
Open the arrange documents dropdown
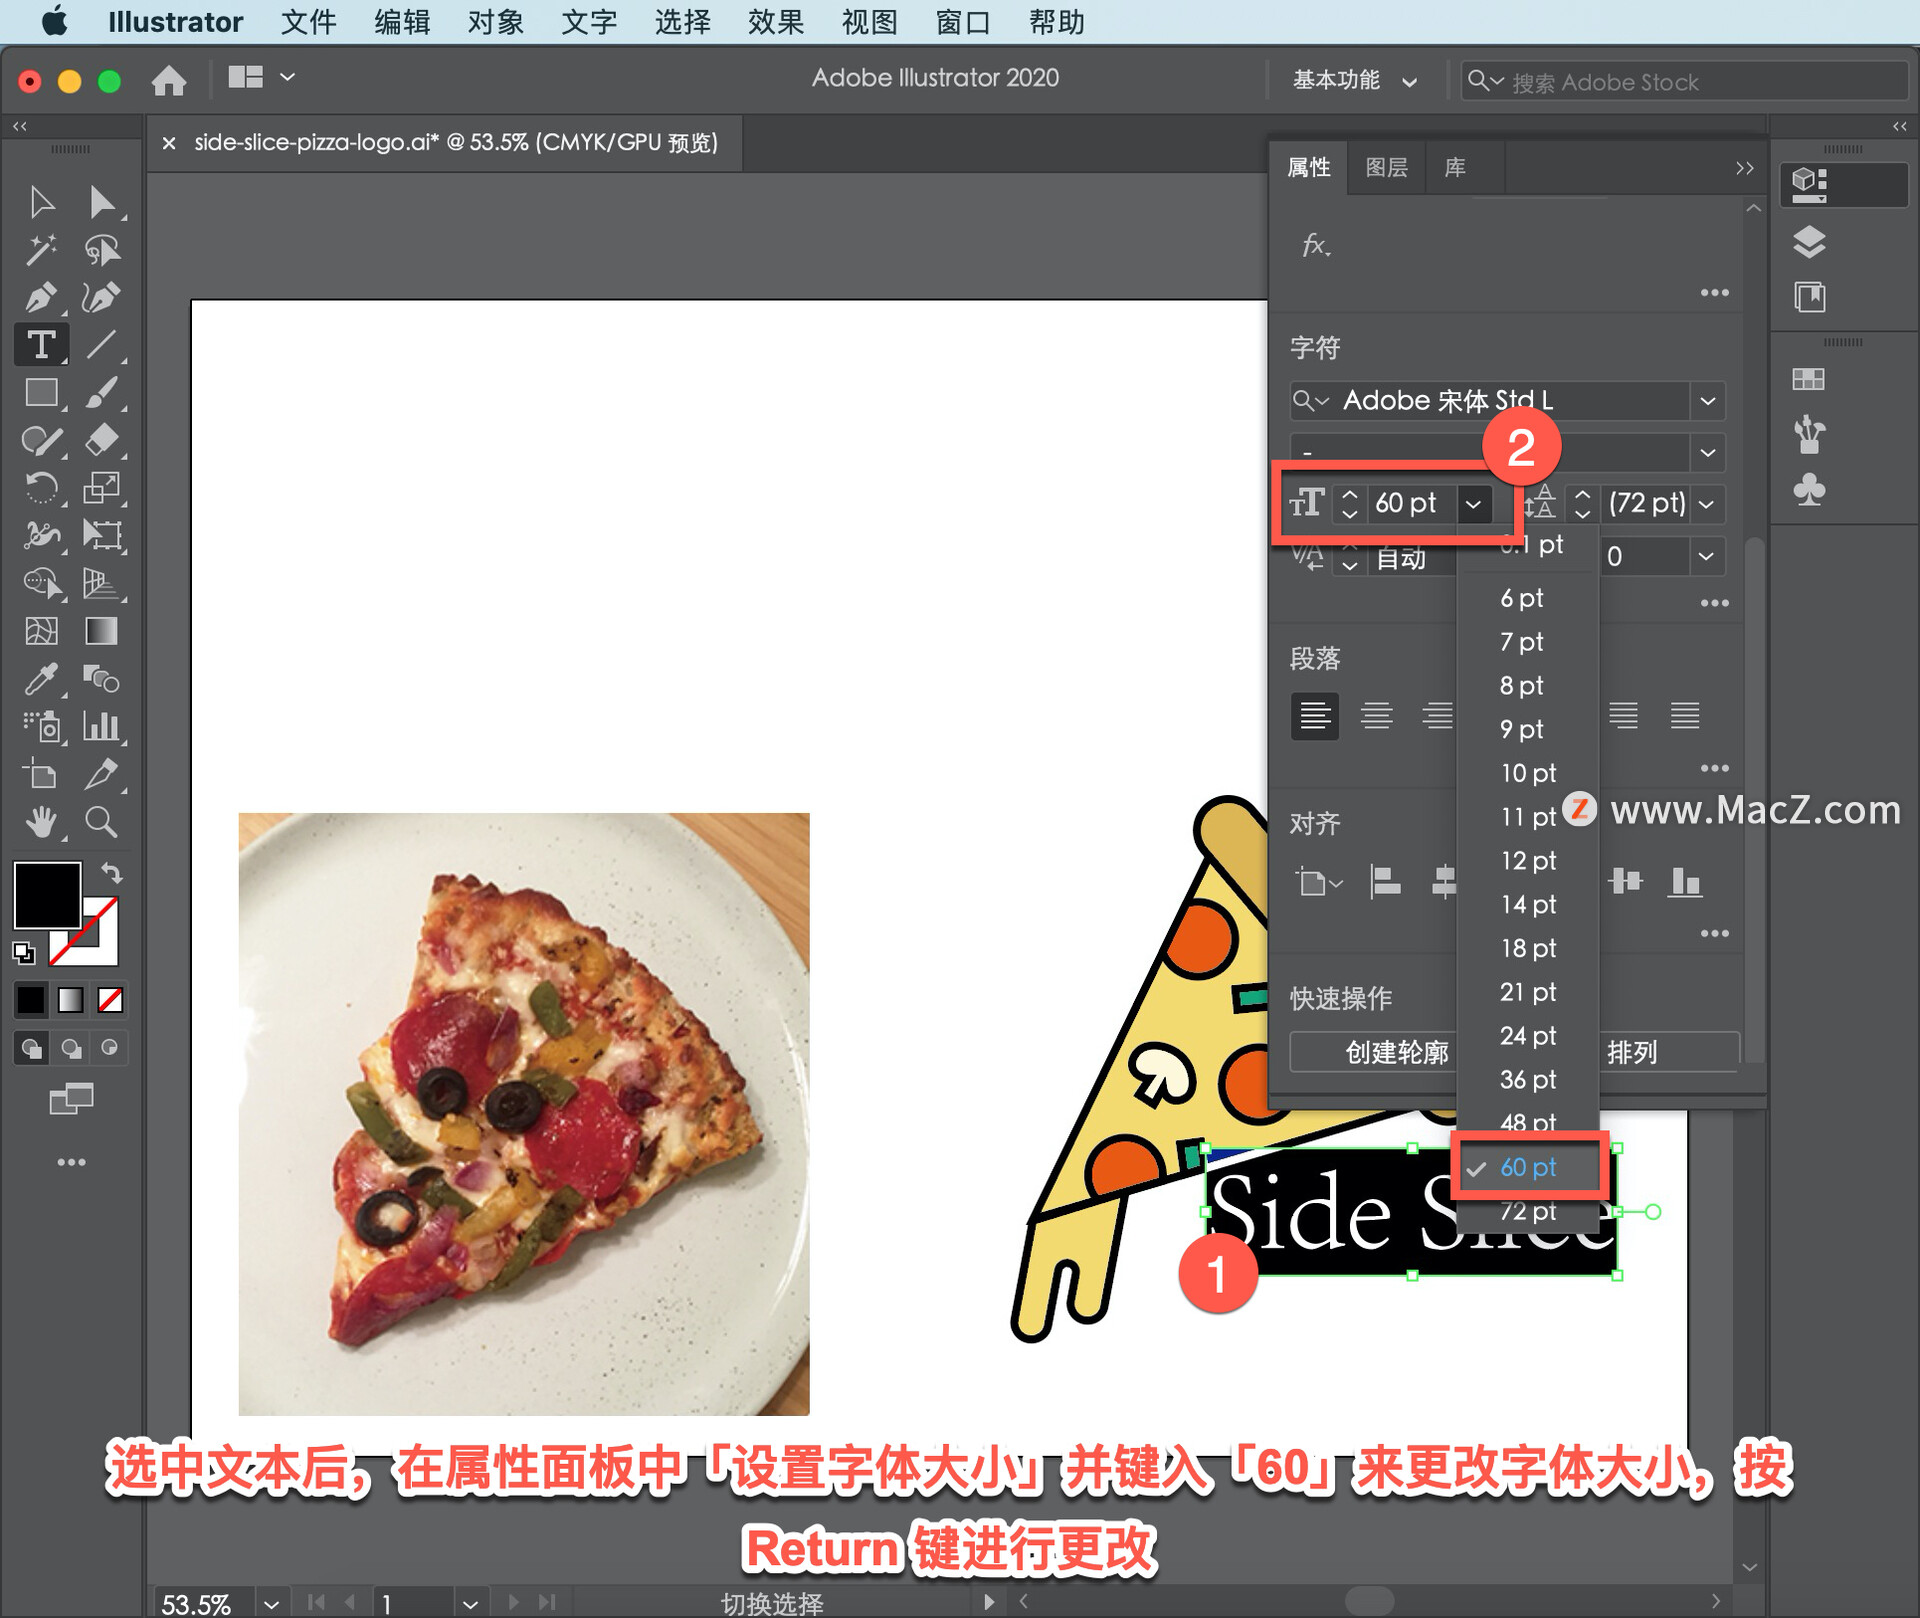pos(261,78)
